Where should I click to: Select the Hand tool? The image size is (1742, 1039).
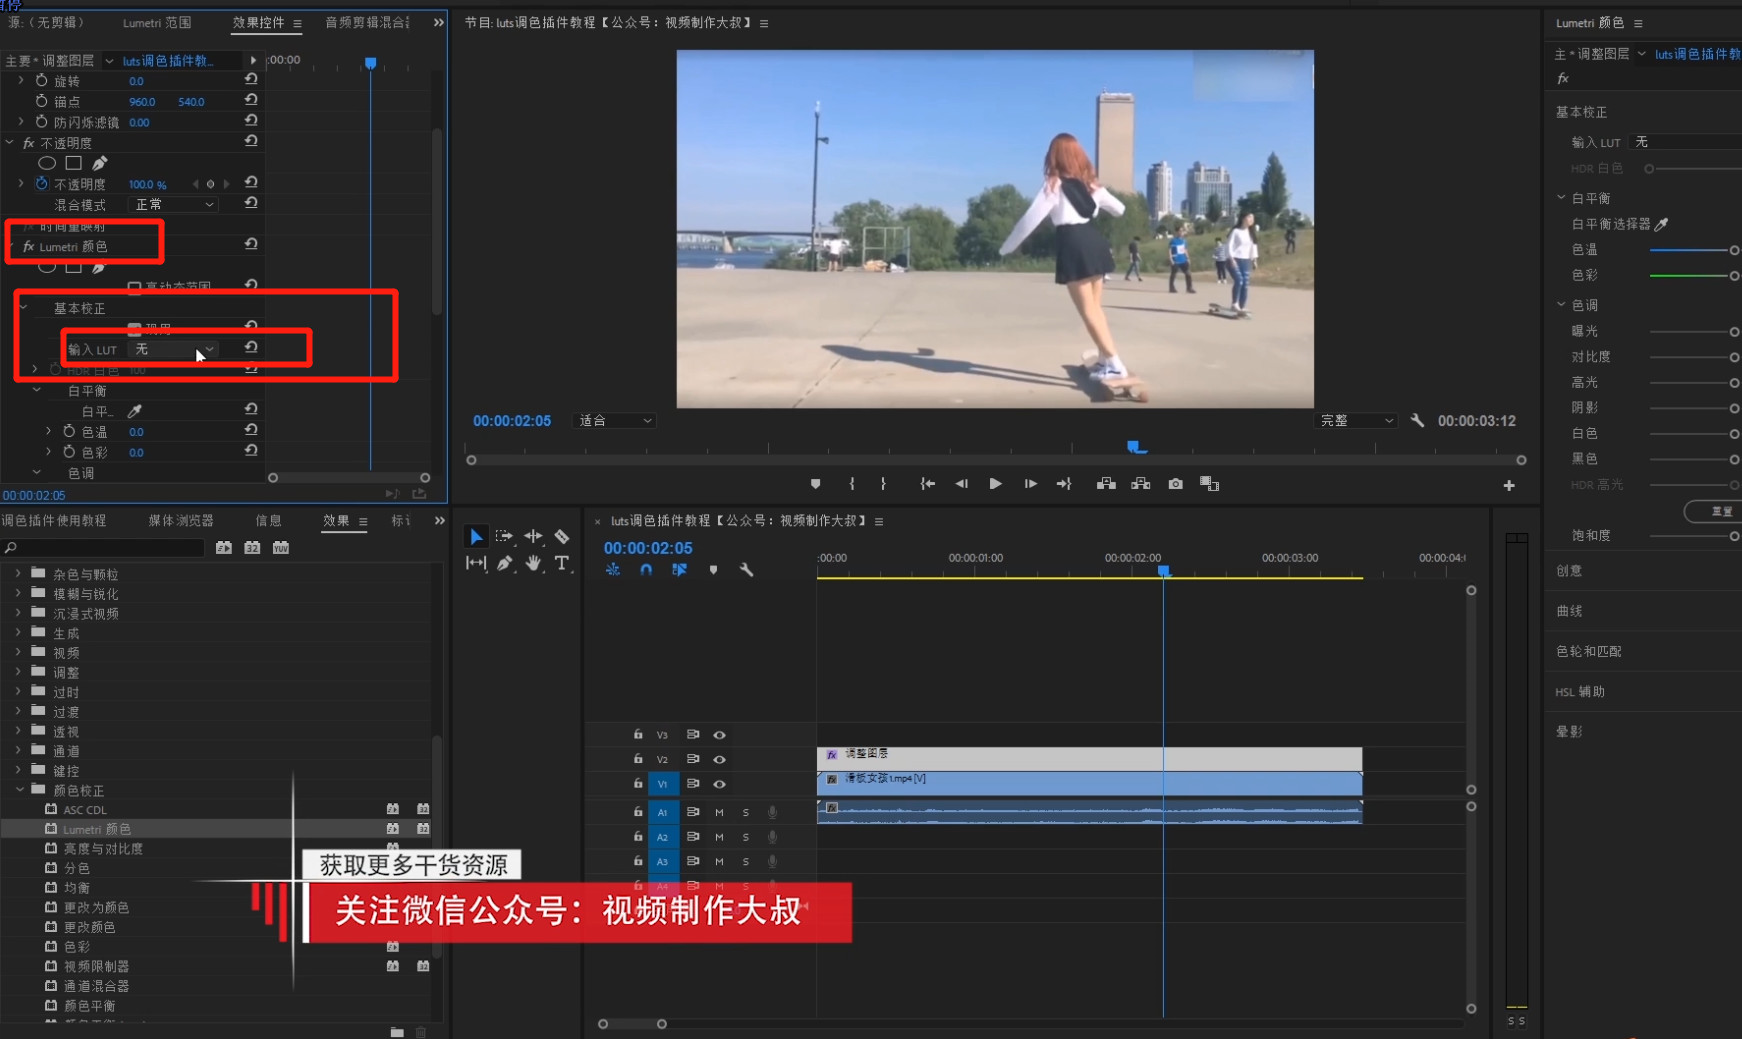(x=533, y=563)
